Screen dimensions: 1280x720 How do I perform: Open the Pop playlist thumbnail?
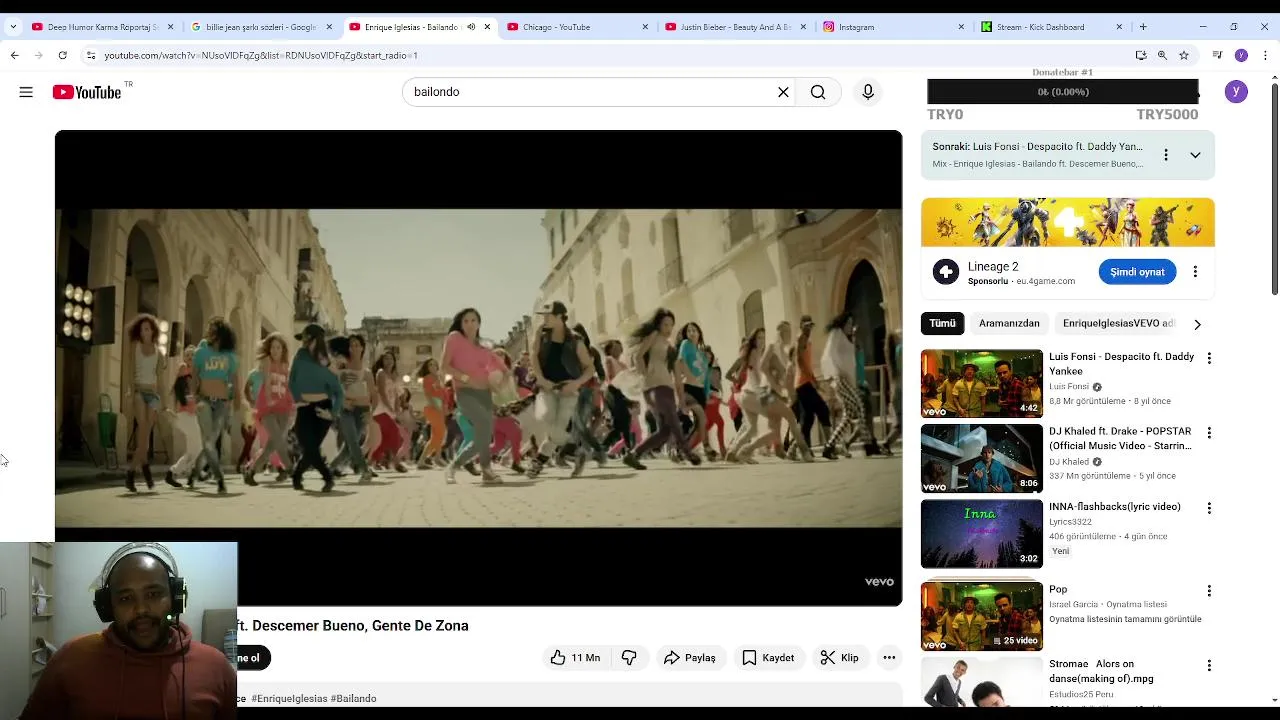coord(981,616)
